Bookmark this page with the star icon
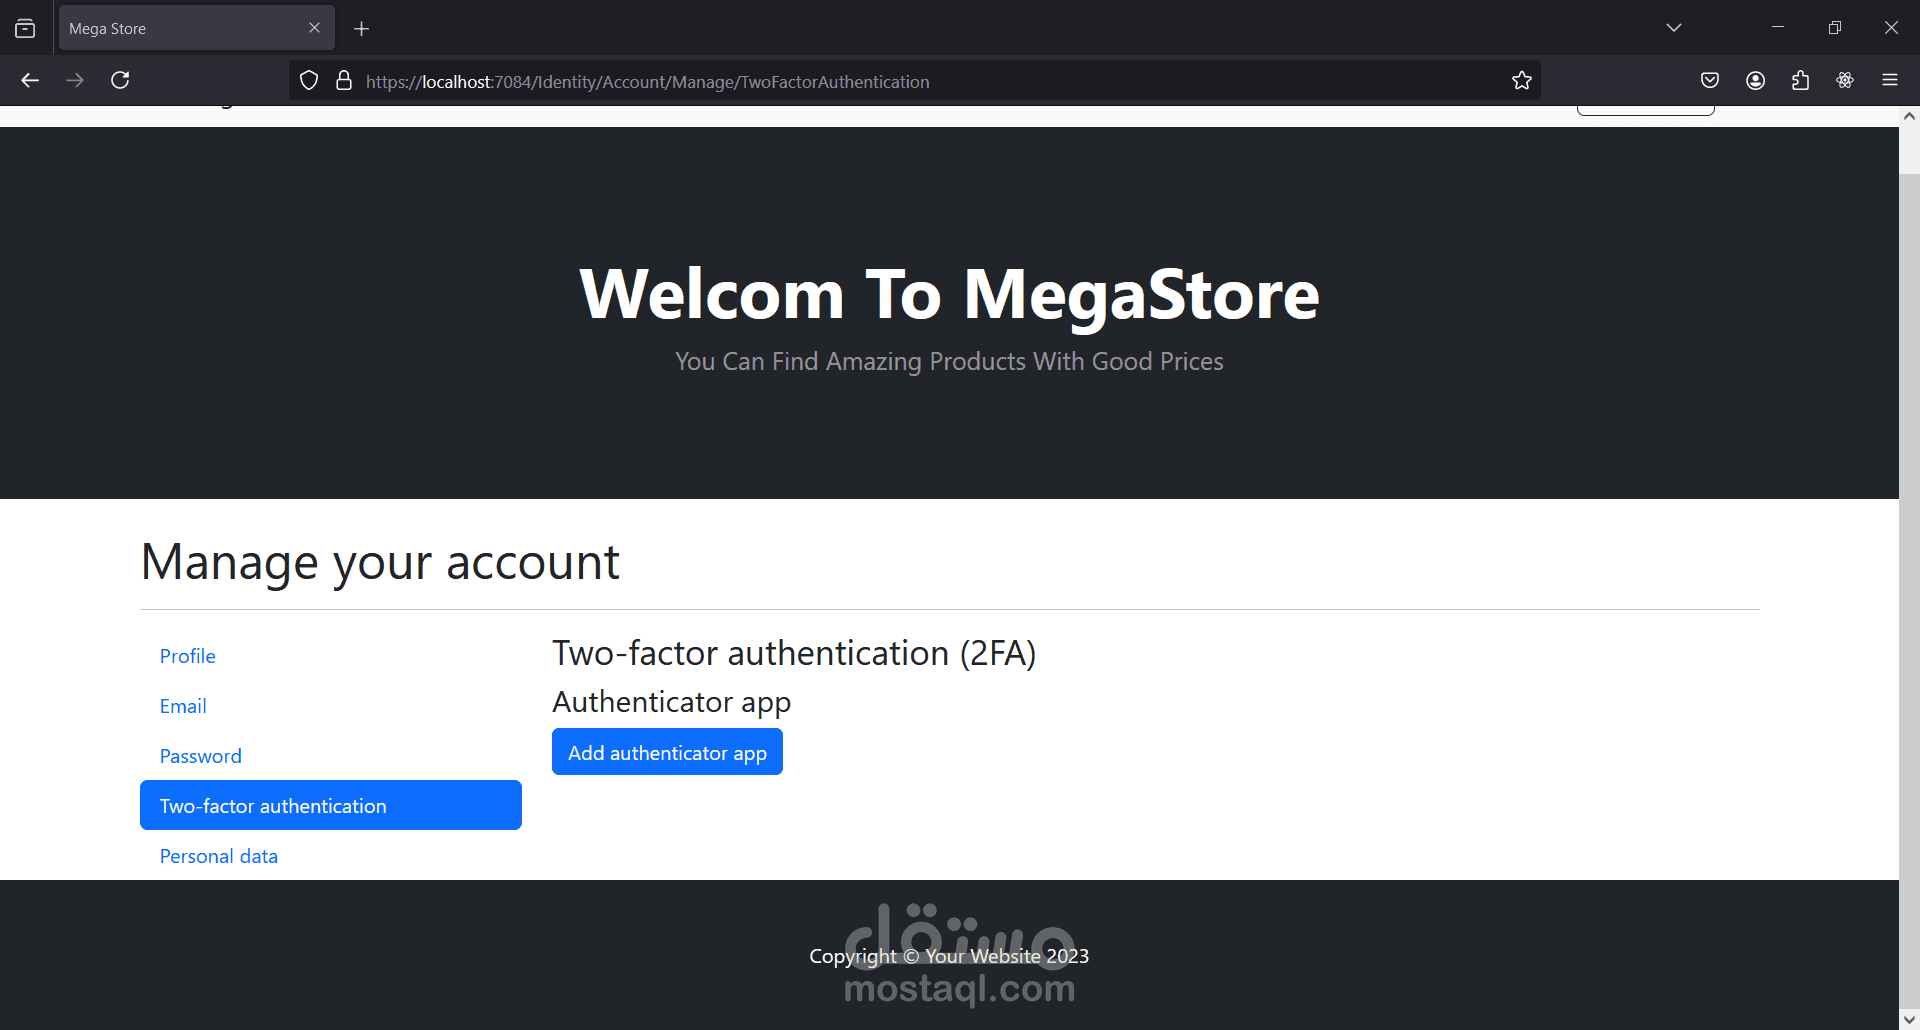This screenshot has height=1030, width=1920. 1521,81
